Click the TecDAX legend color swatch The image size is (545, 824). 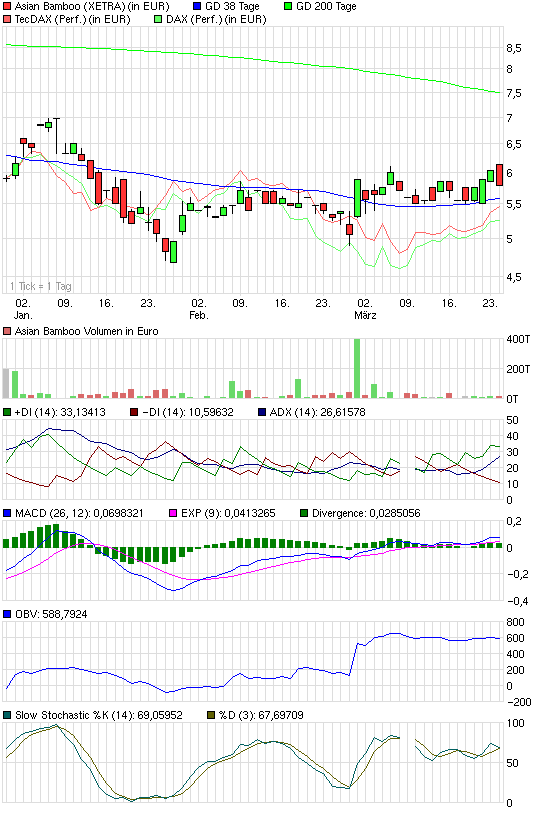7,19
